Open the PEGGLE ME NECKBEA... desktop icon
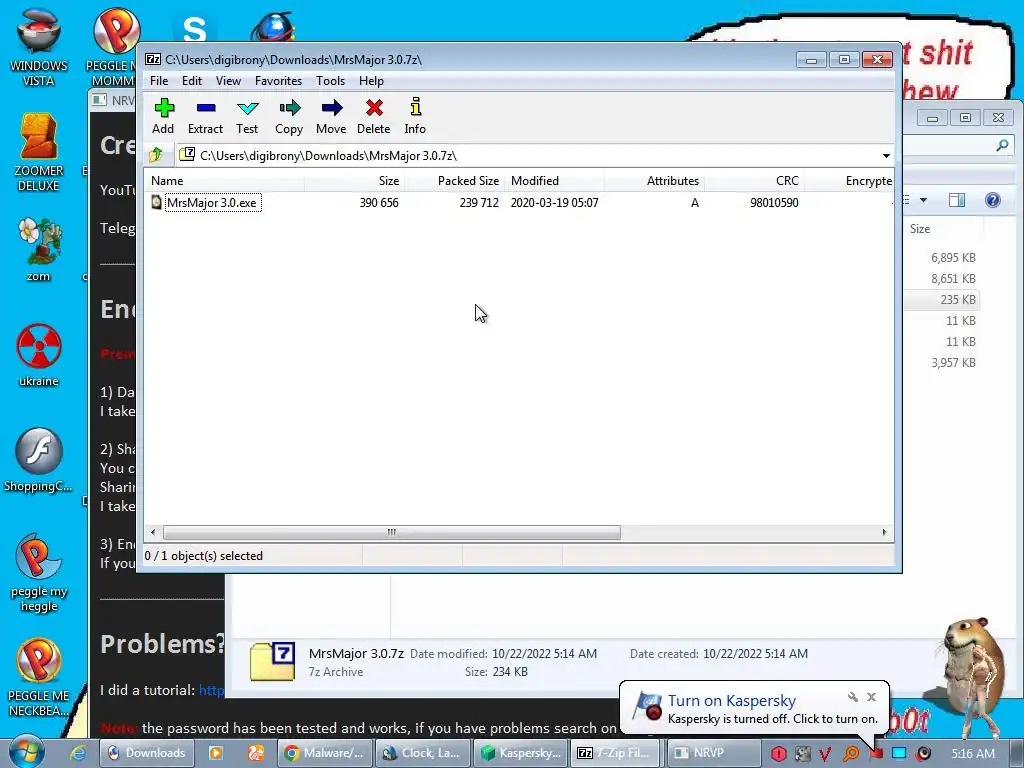Image resolution: width=1024 pixels, height=768 pixels. 39,678
